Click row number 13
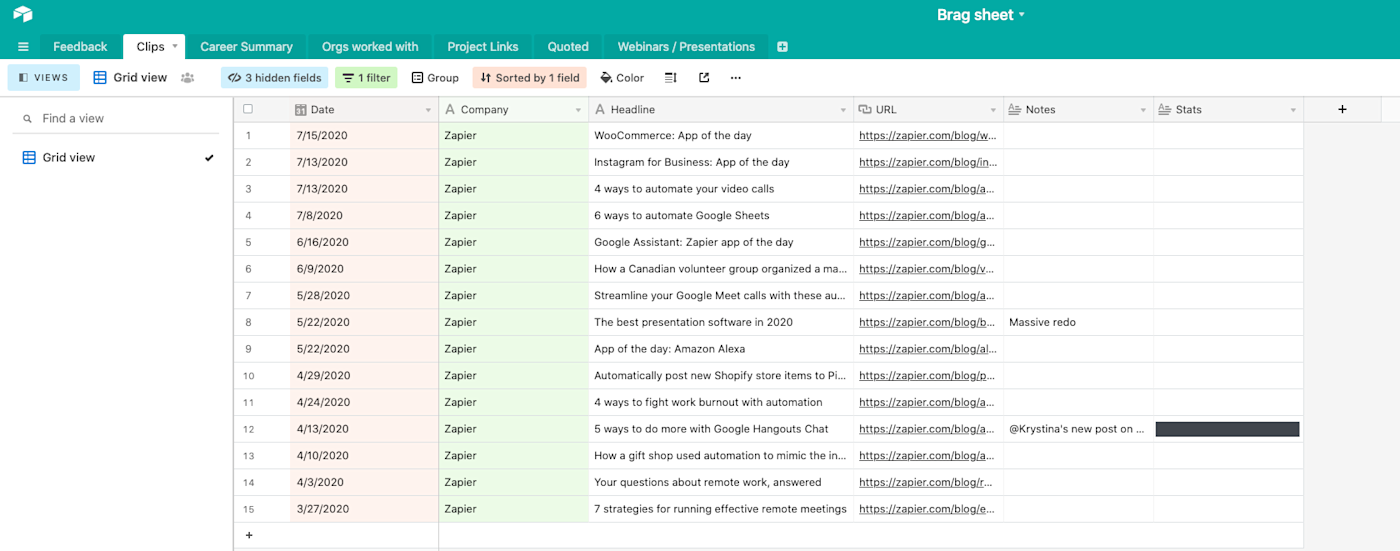Viewport: 1400px width, 551px height. 248,456
